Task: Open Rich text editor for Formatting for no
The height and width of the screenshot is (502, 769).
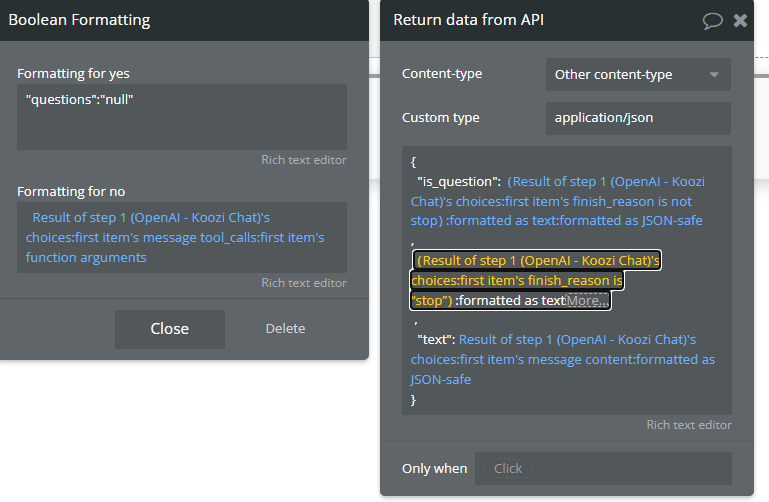Action: (x=304, y=283)
